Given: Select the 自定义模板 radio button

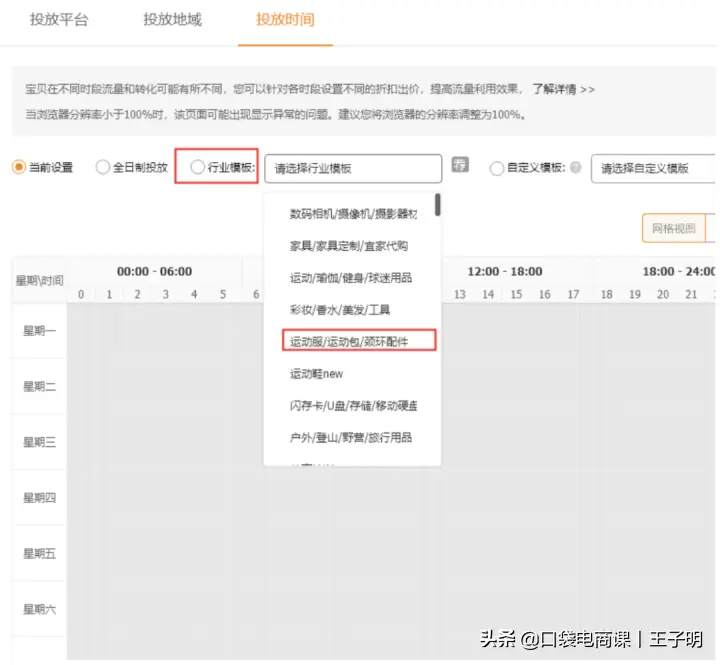Looking at the screenshot, I should click(496, 169).
